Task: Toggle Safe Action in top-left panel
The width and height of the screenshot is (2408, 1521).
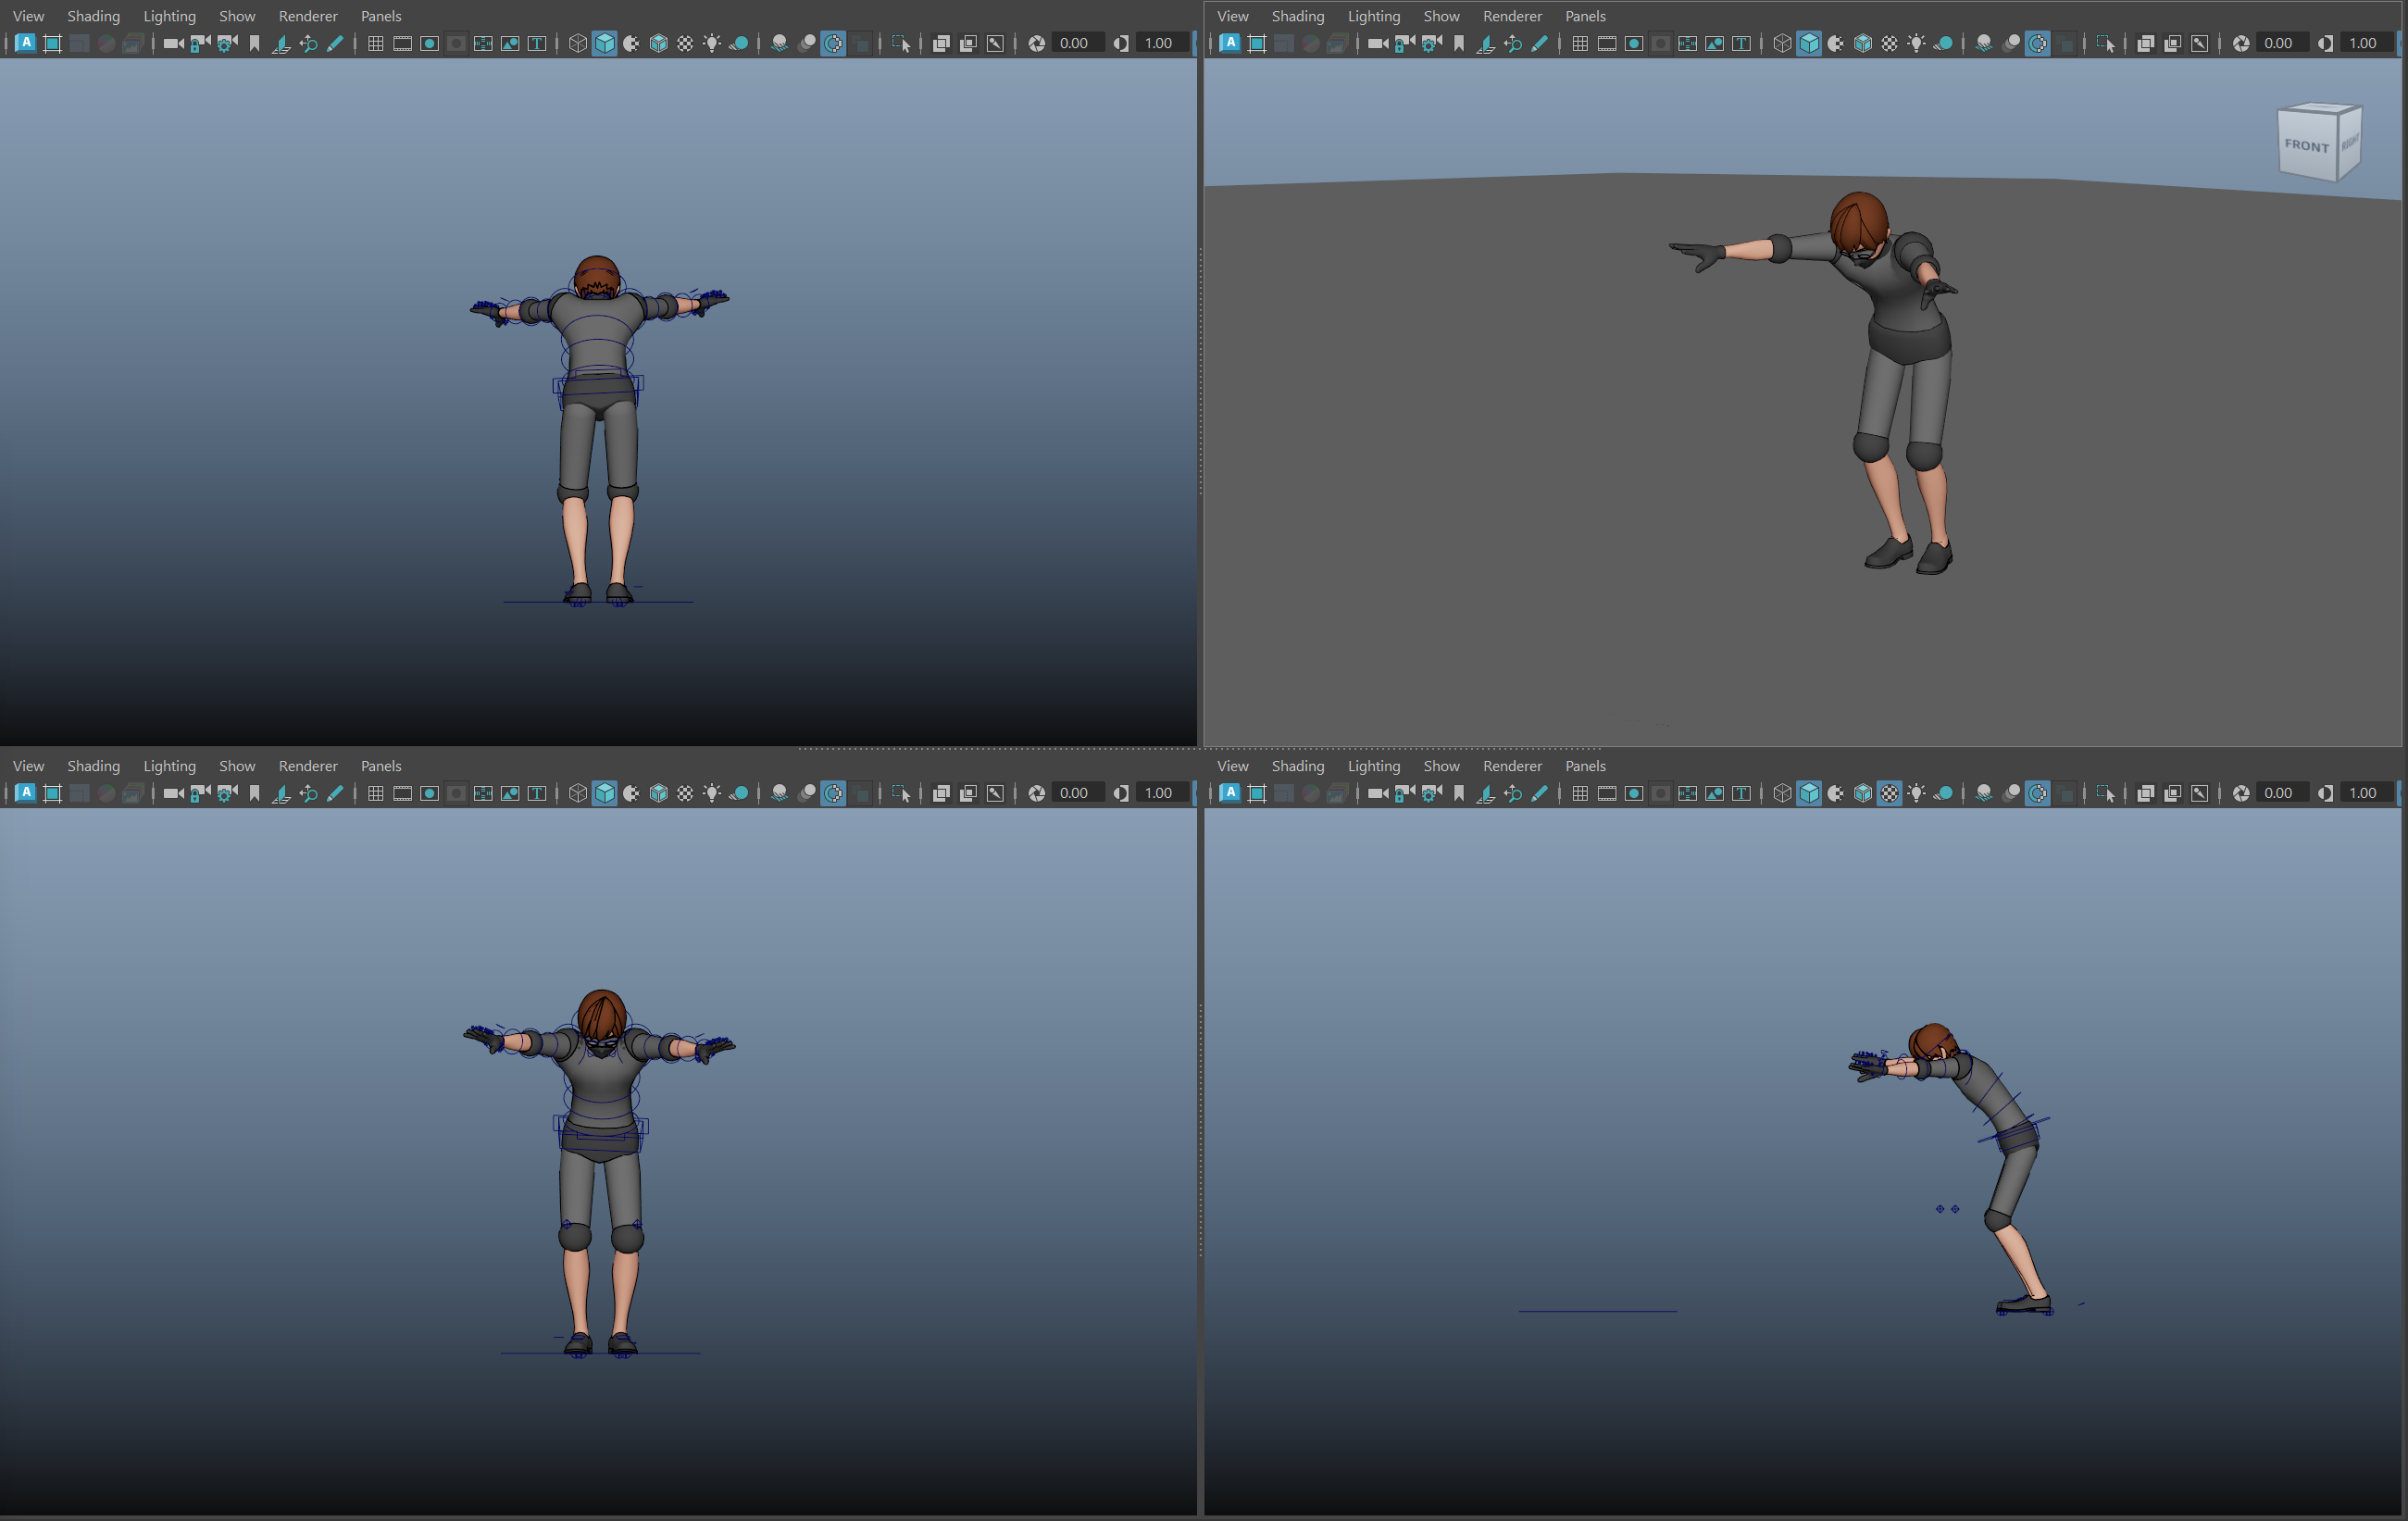Action: (510, 43)
